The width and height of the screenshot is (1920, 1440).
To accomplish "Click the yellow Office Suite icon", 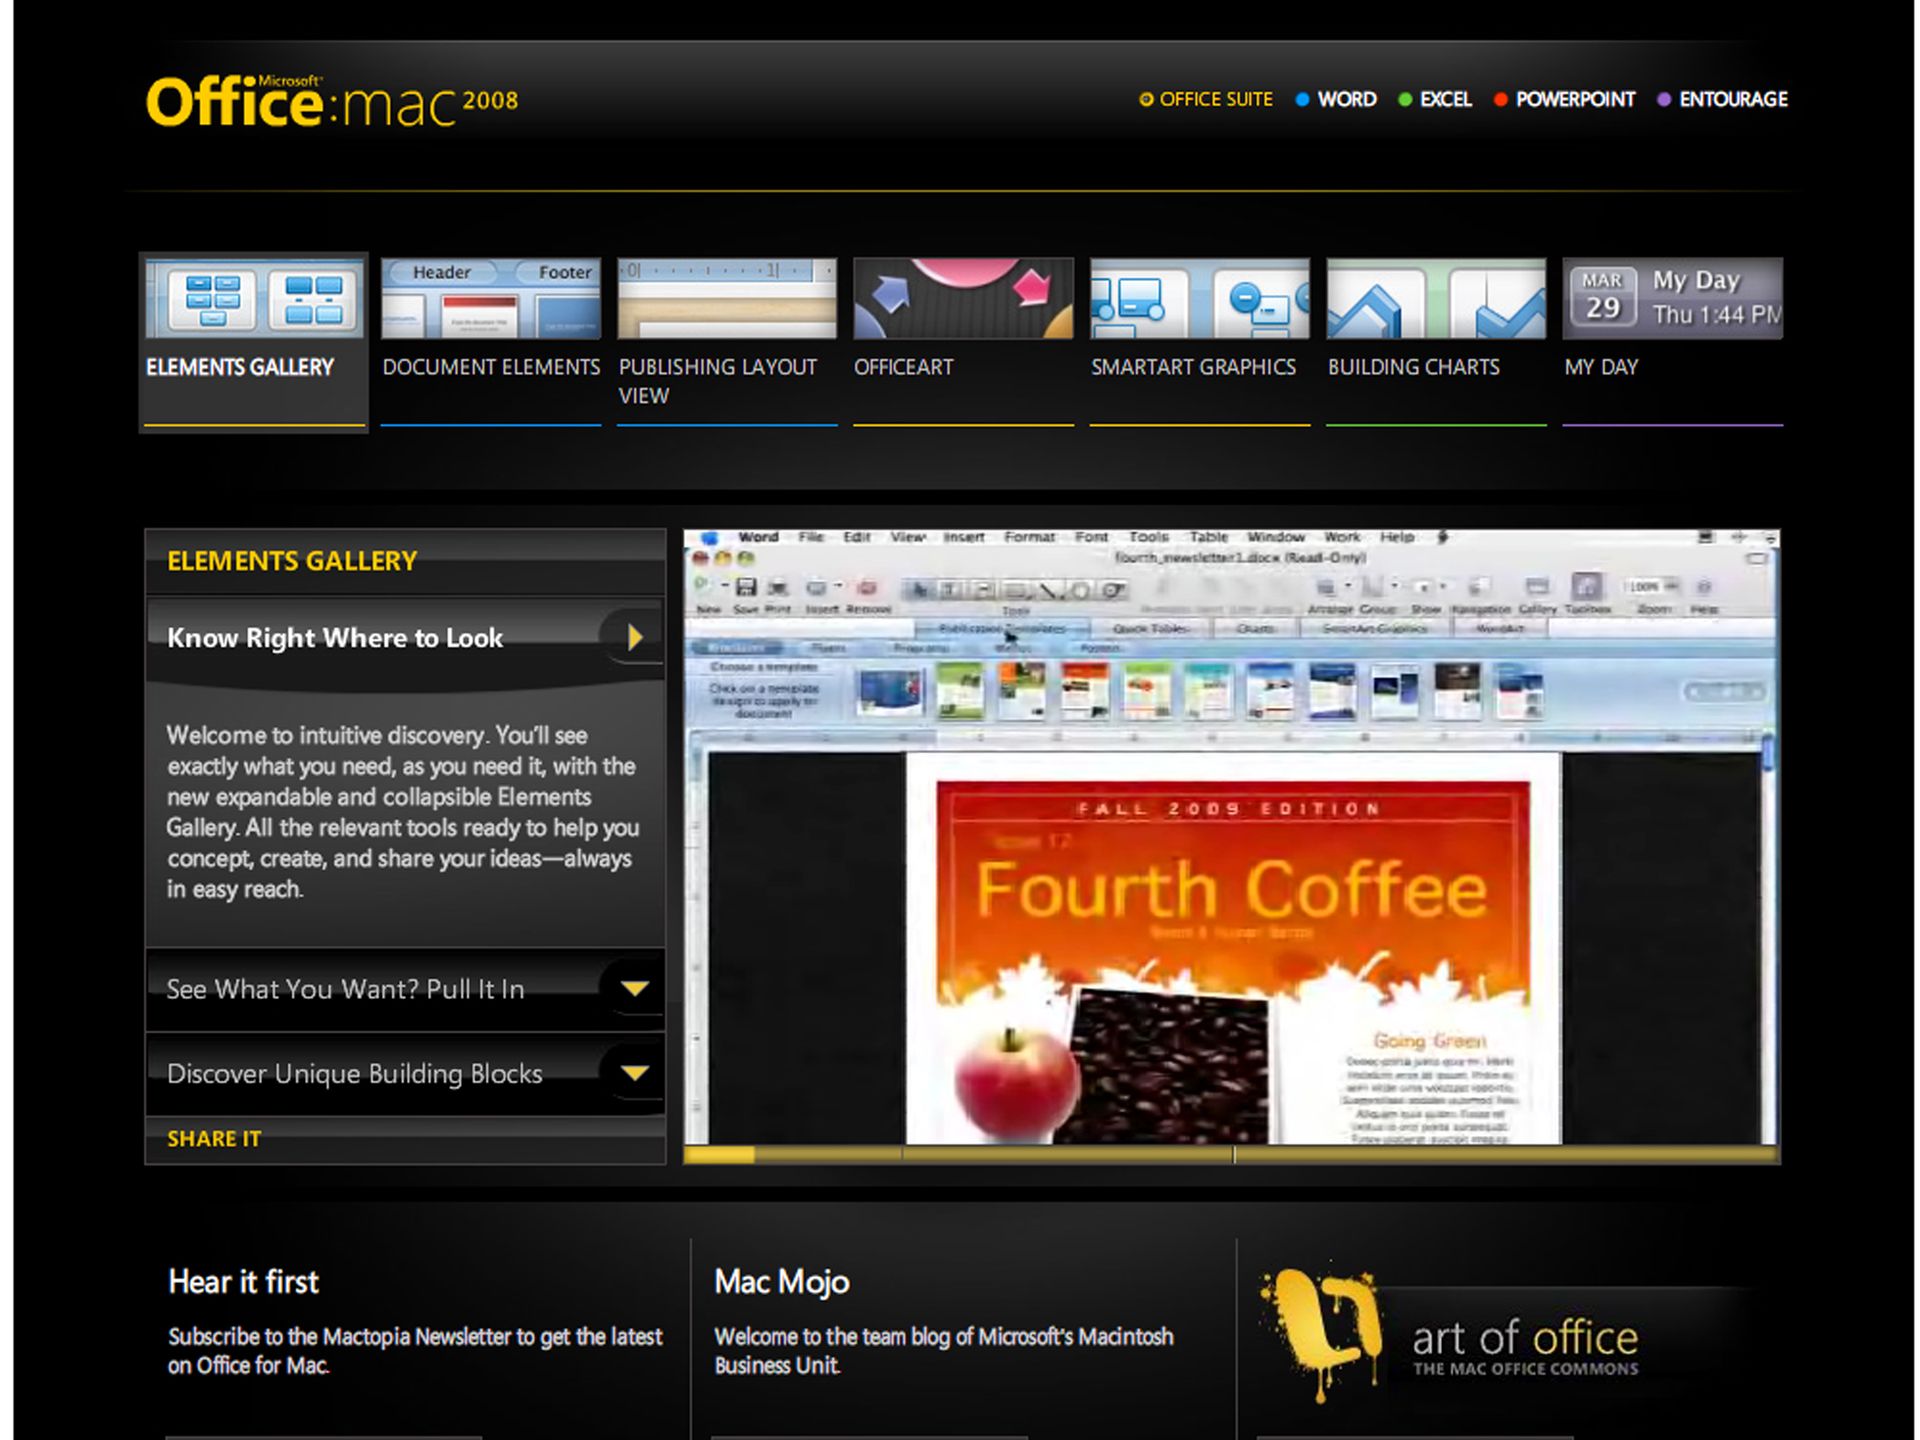I will [x=1146, y=100].
